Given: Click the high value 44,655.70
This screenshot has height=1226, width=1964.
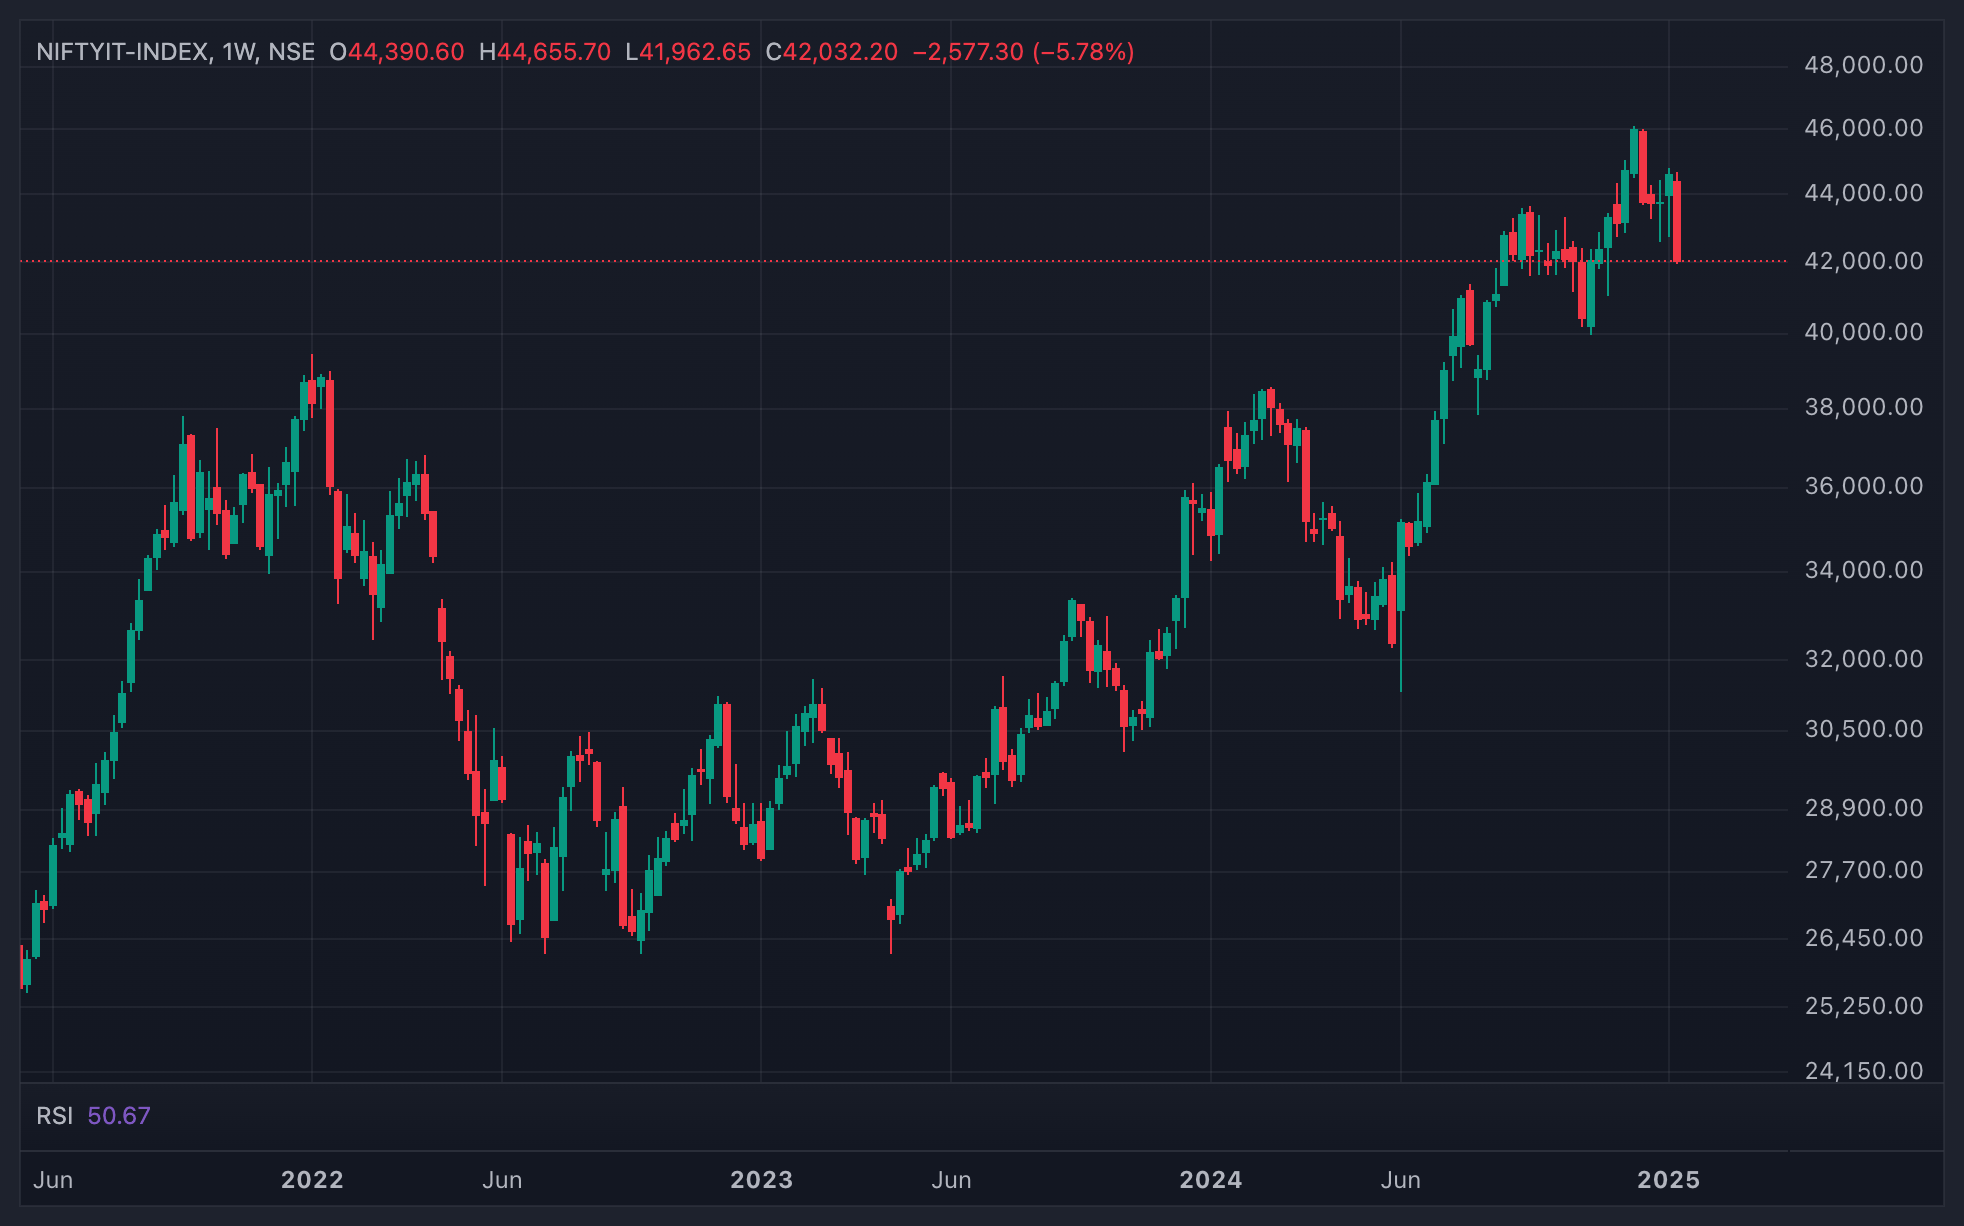Looking at the screenshot, I should (x=554, y=52).
